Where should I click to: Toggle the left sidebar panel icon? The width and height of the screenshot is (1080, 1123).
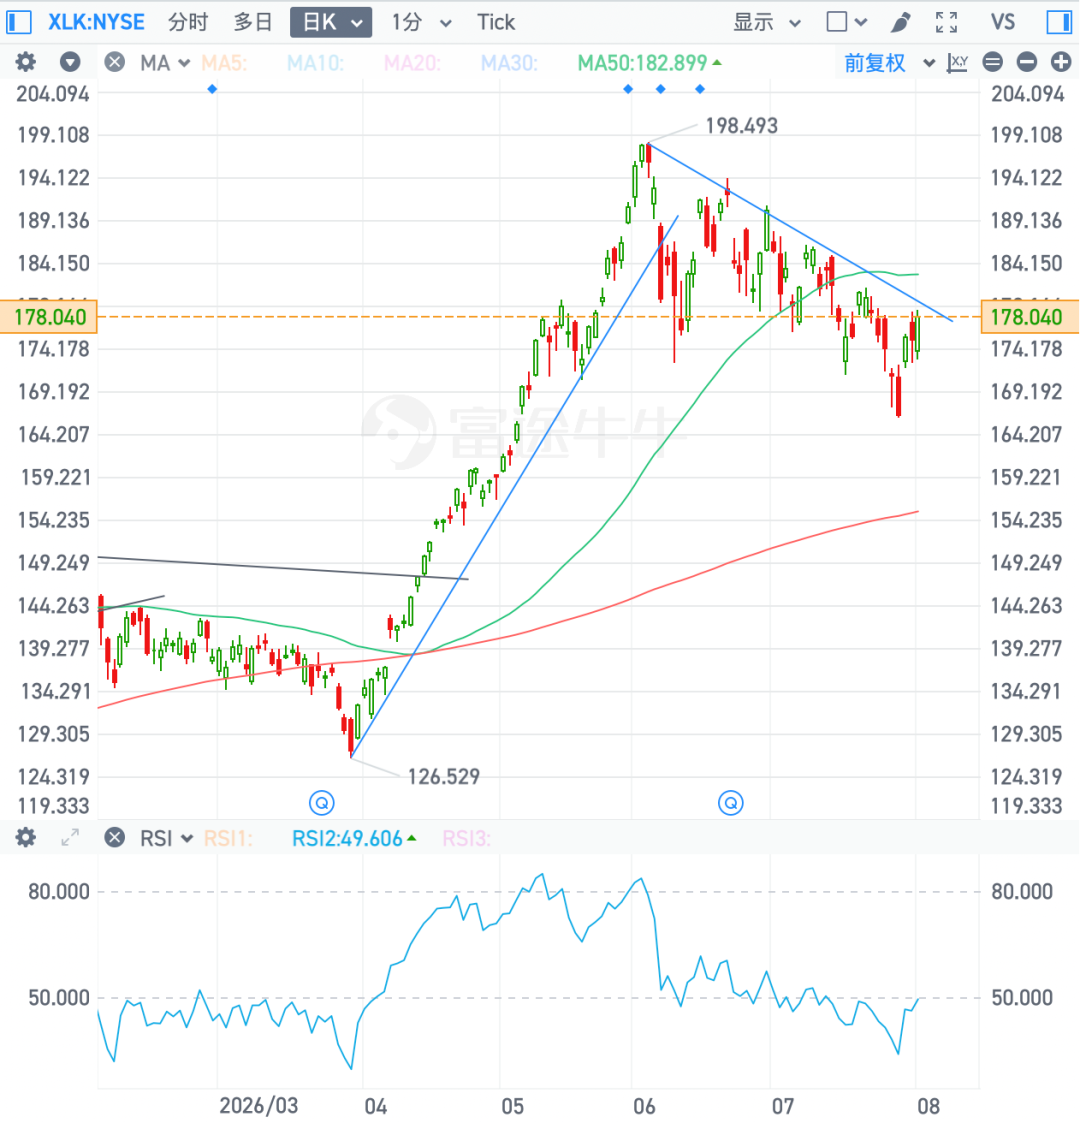19,22
